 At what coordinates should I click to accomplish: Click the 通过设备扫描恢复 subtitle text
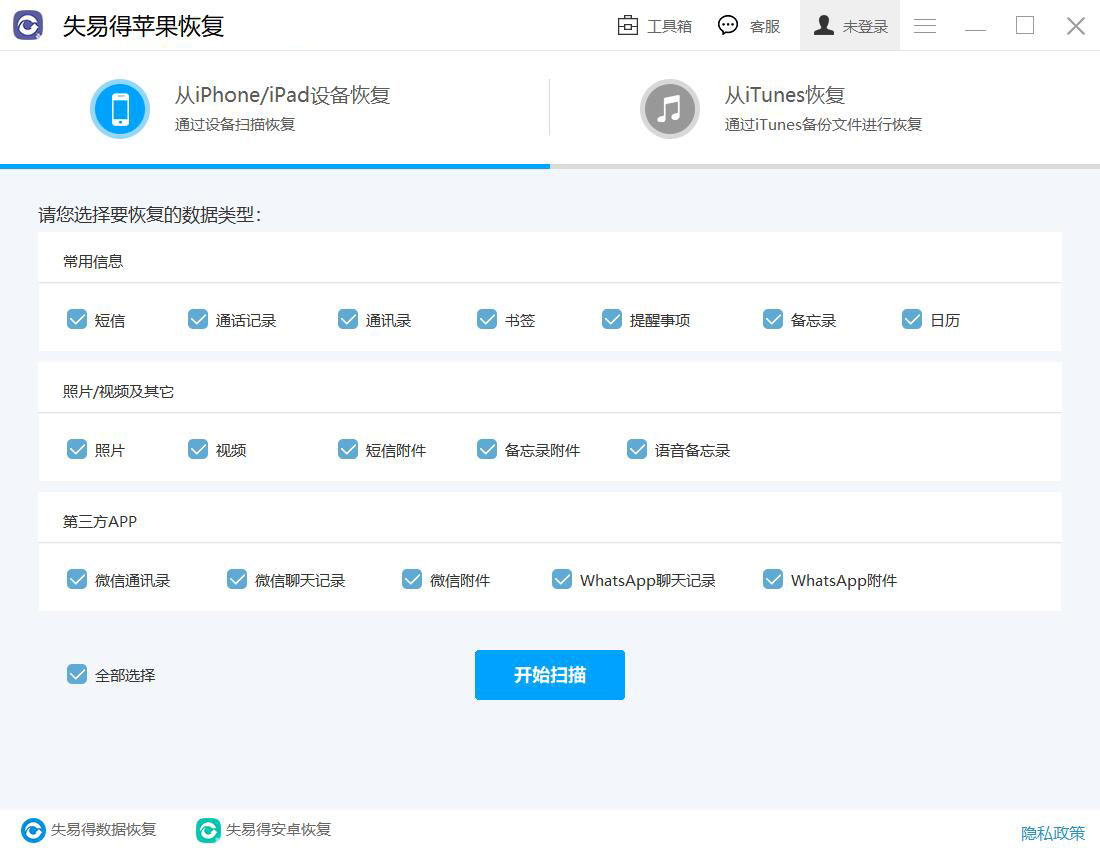pos(235,125)
